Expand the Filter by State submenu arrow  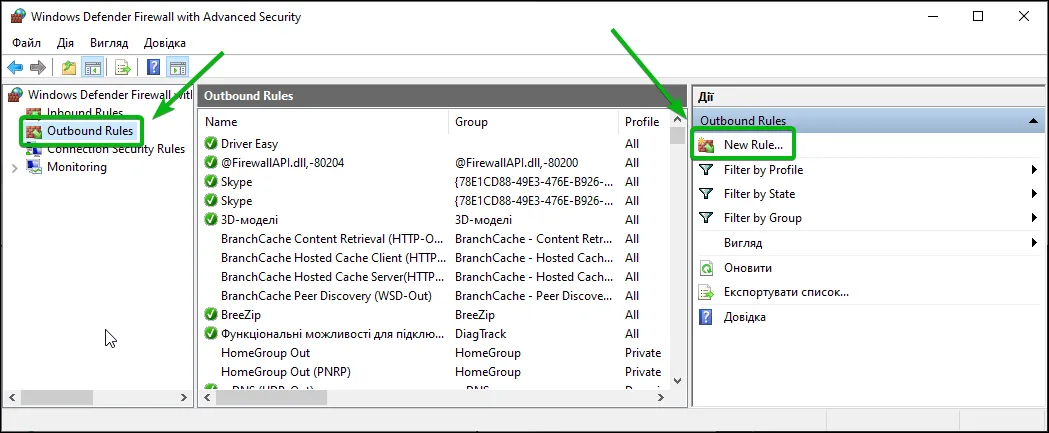[1034, 194]
